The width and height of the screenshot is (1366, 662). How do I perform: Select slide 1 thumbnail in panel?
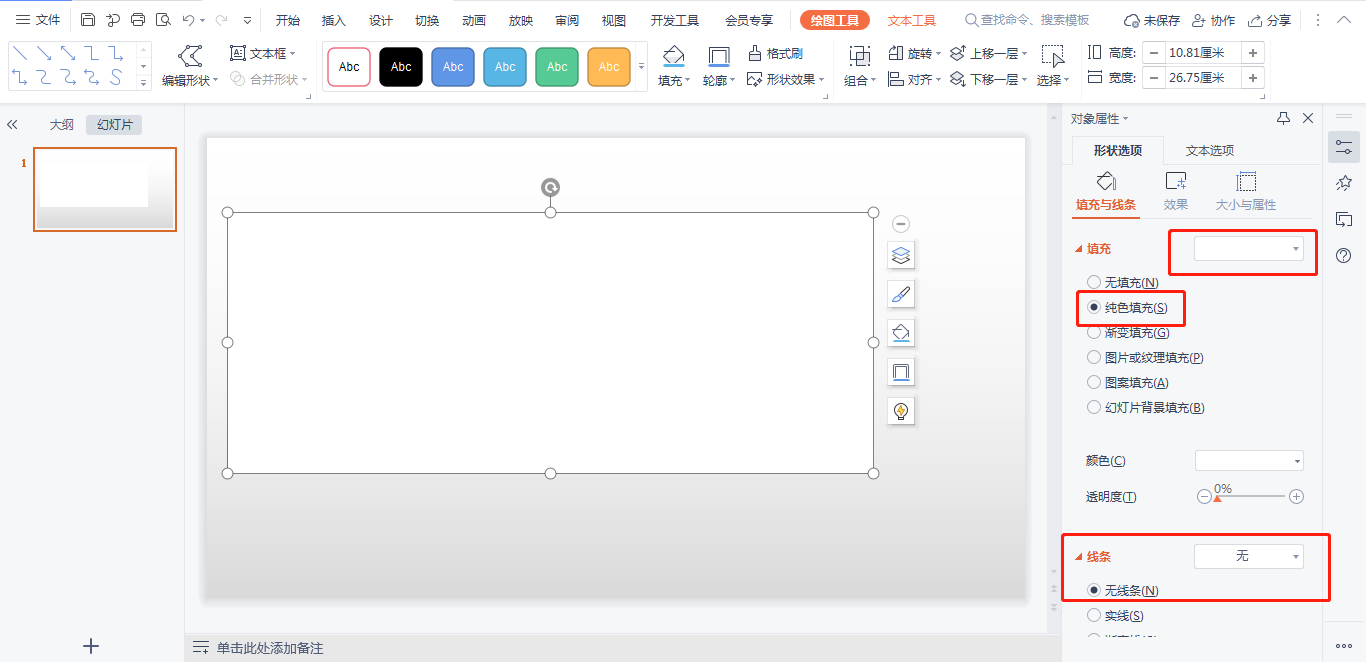click(x=105, y=189)
